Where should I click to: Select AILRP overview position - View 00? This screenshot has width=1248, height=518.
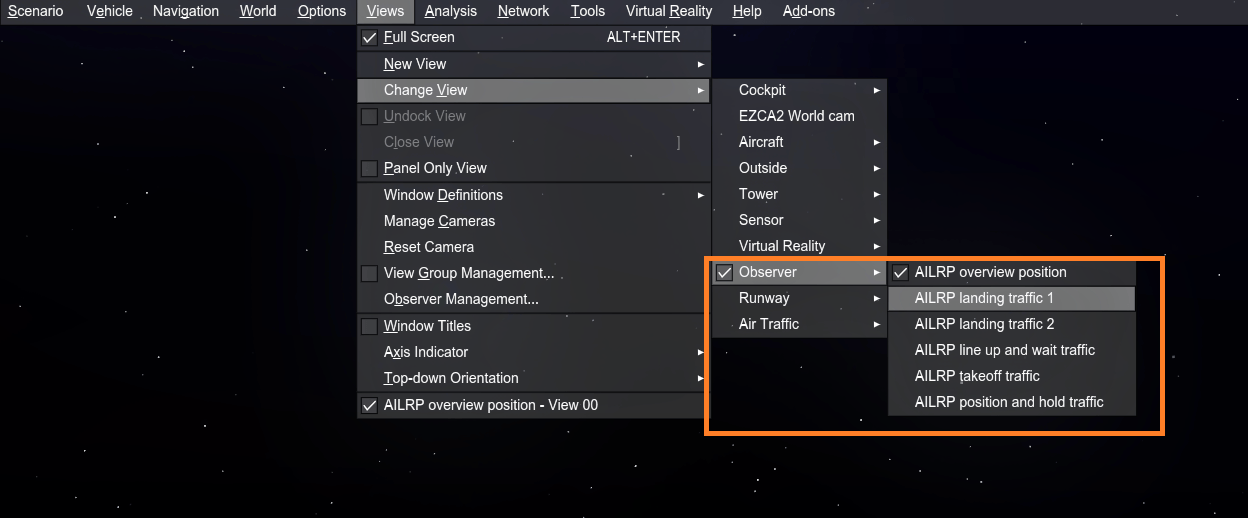[x=490, y=405]
